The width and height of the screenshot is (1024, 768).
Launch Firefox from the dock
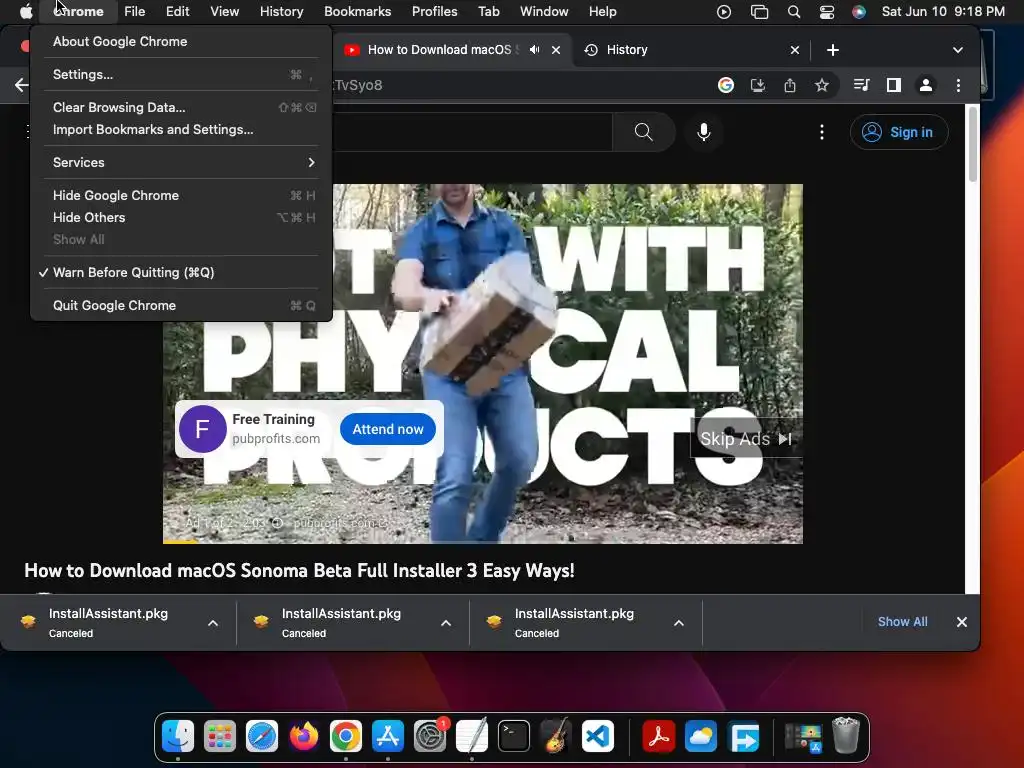pyautogui.click(x=304, y=737)
